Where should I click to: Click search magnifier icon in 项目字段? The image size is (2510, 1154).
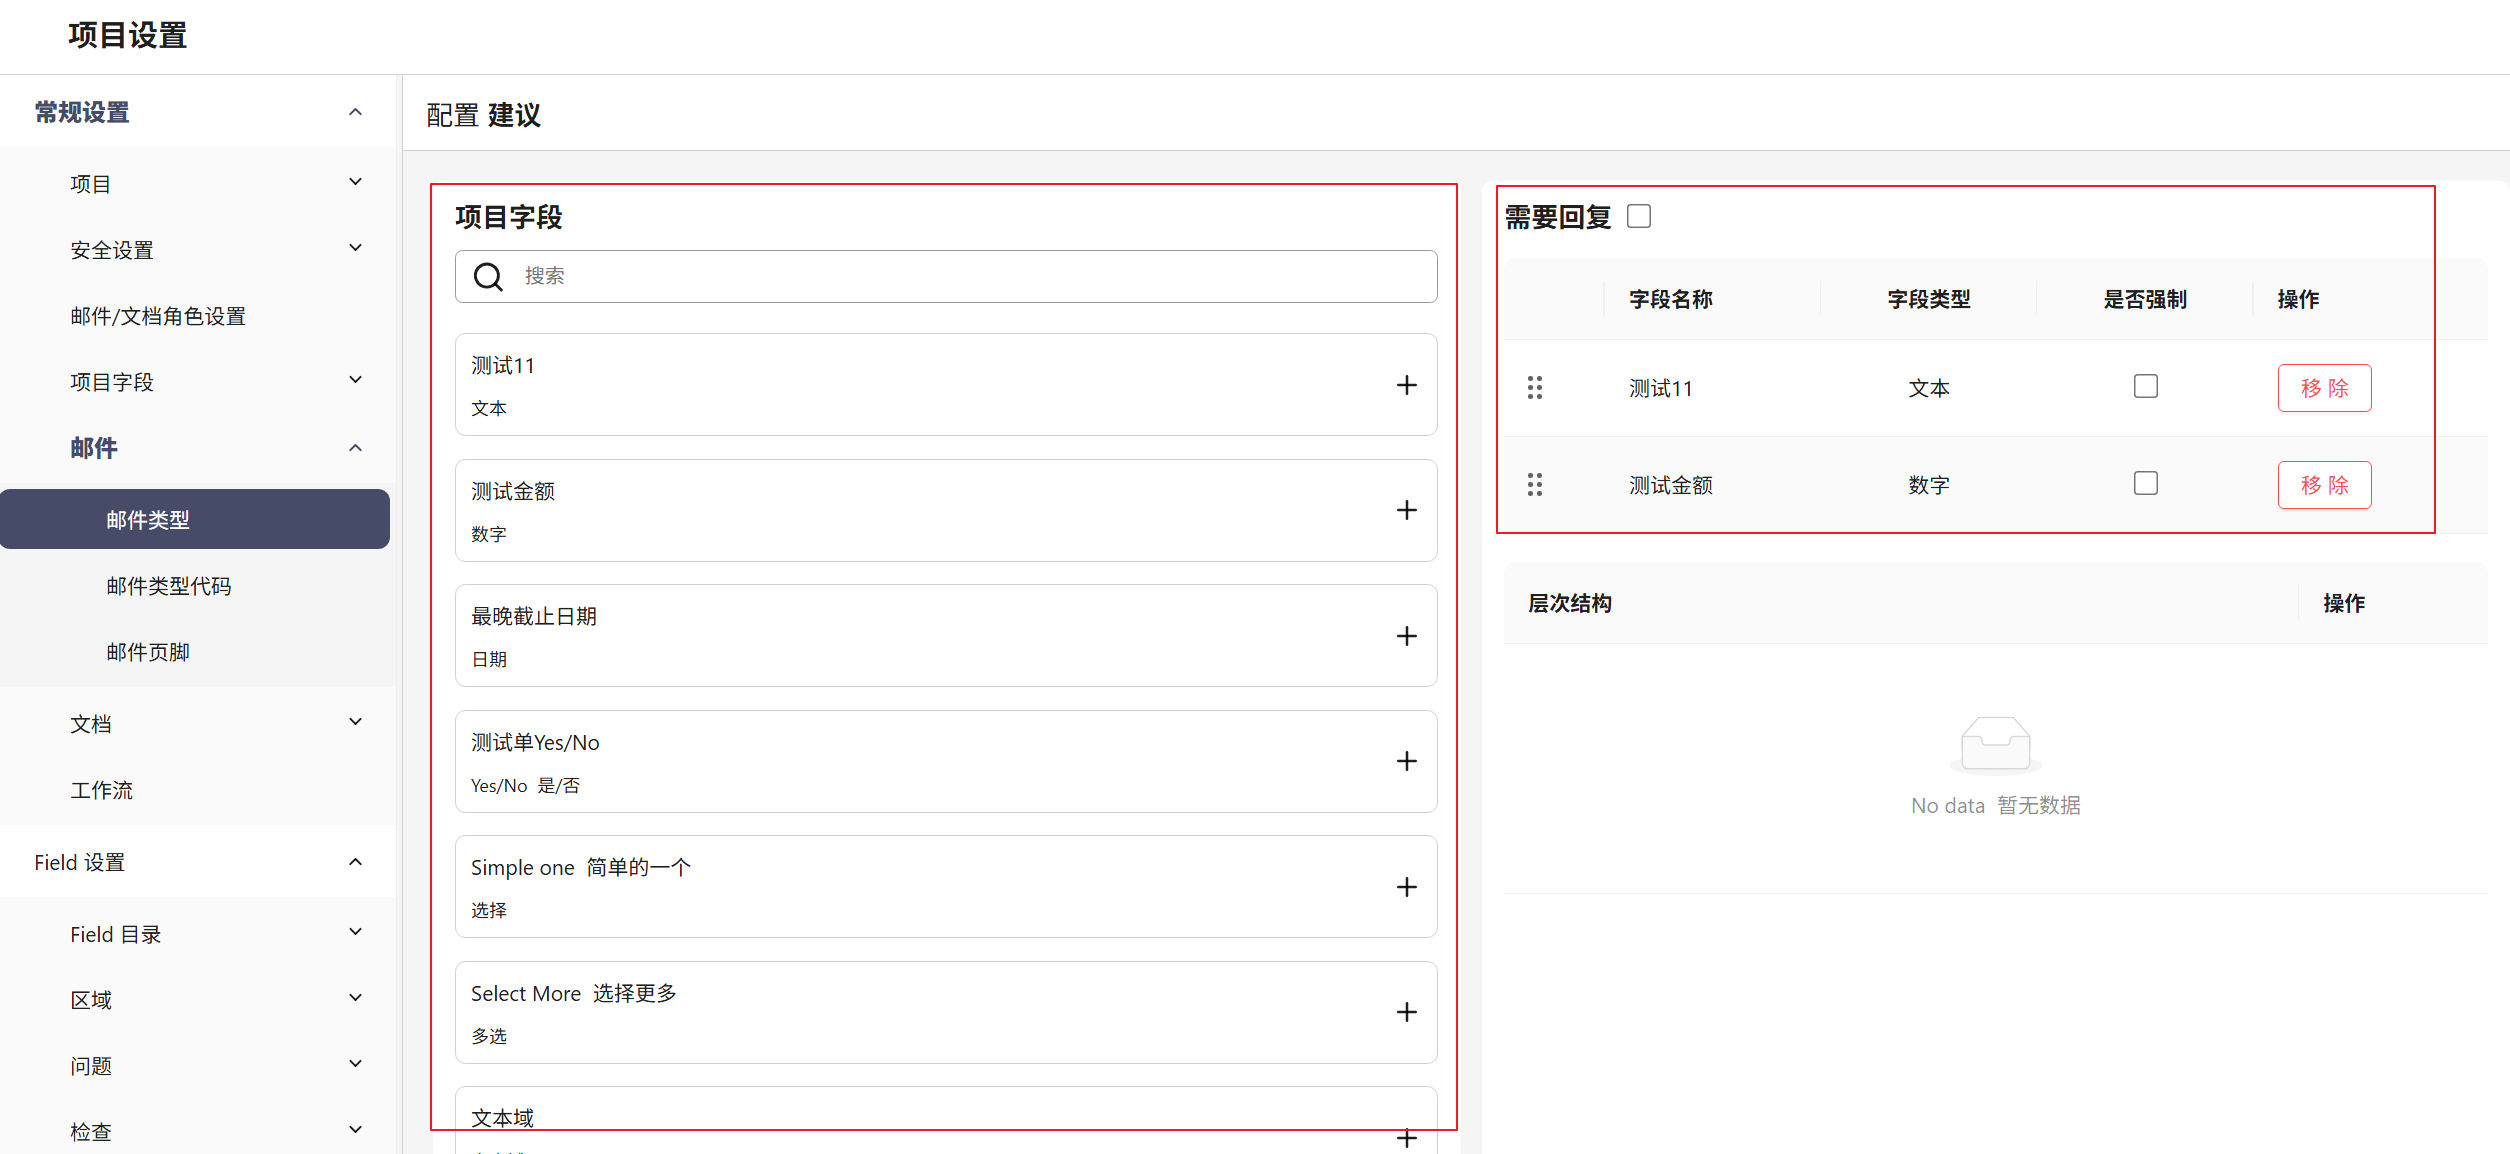pyautogui.click(x=488, y=276)
